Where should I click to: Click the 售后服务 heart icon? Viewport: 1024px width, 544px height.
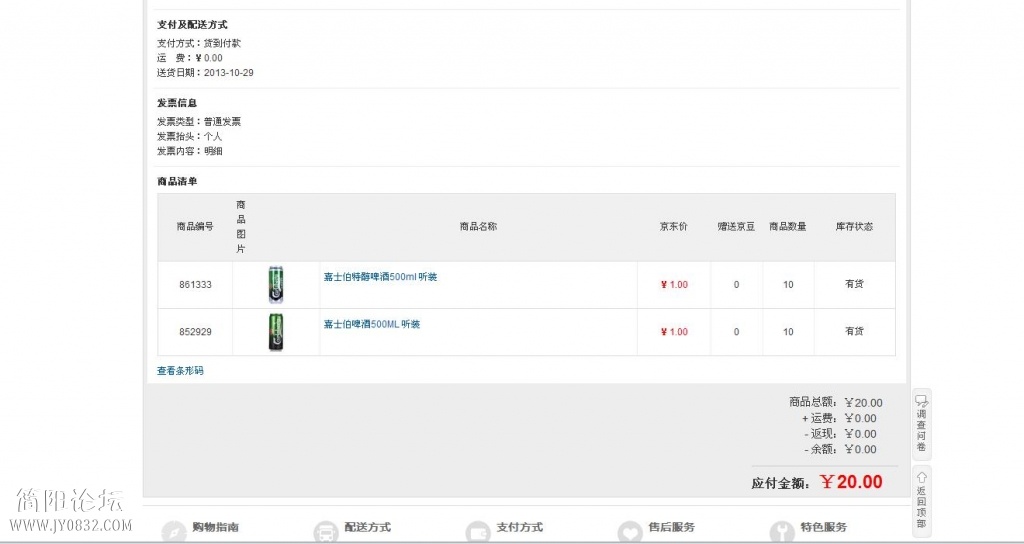[630, 532]
